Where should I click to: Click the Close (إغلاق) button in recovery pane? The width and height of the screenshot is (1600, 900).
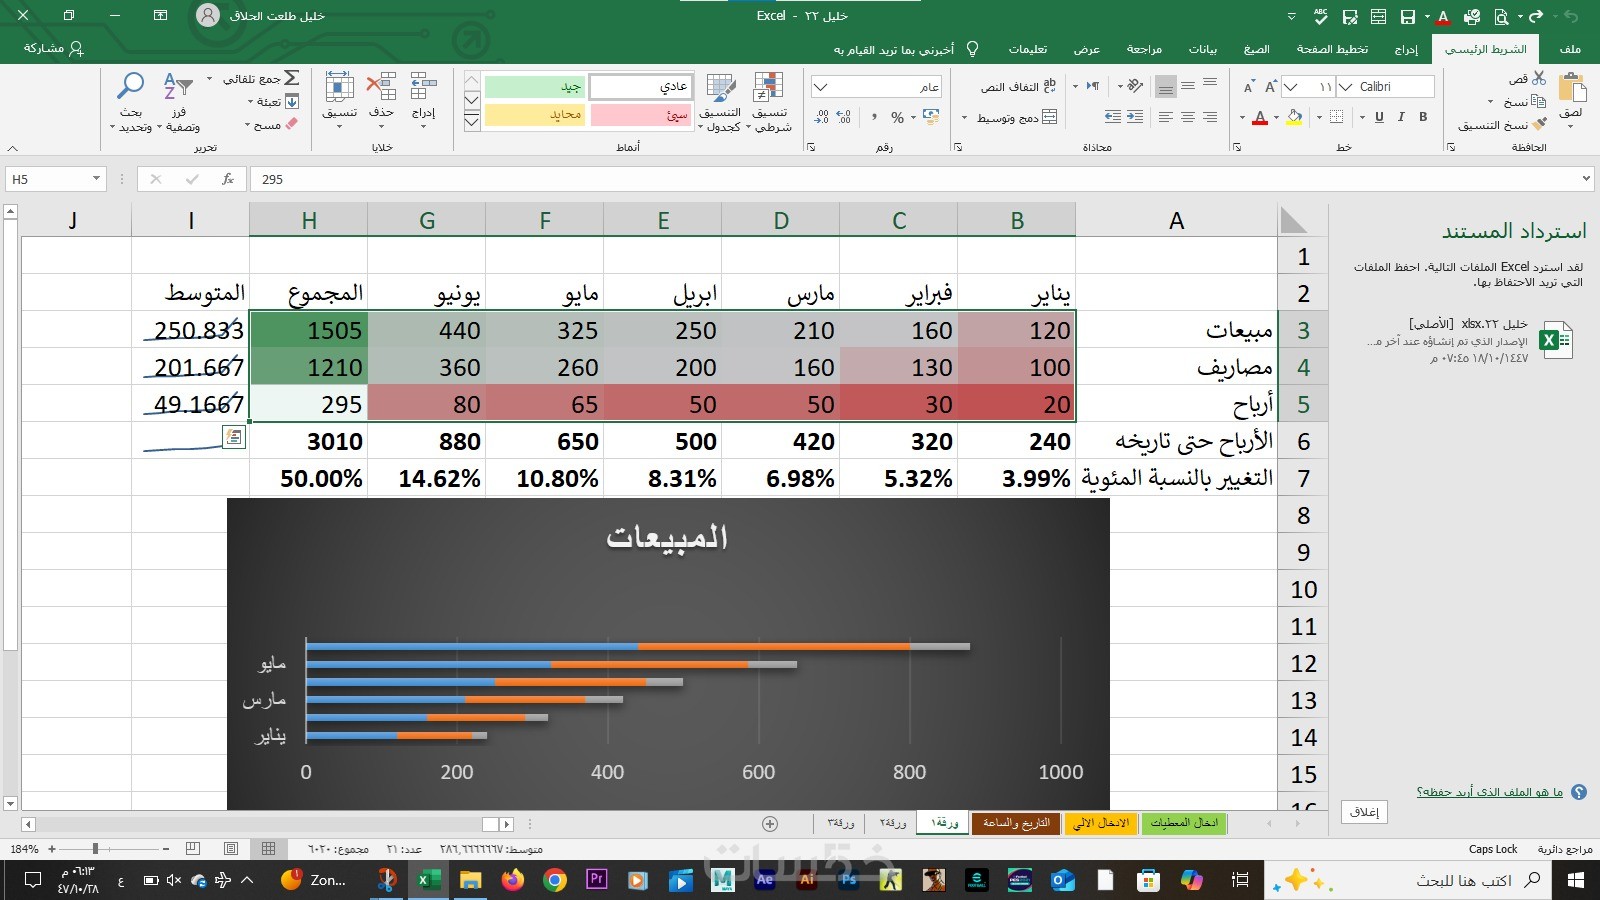tap(1364, 811)
